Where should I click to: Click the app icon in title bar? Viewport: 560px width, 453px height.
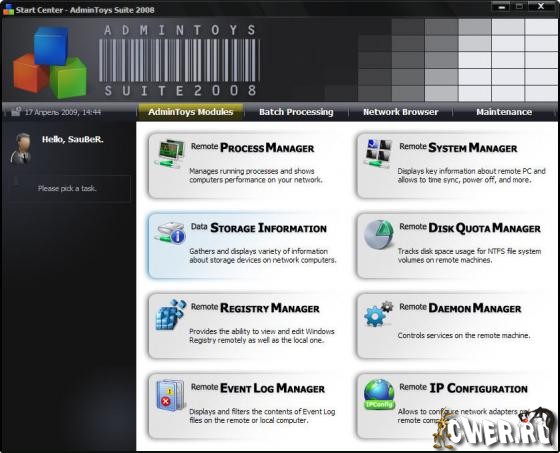[x=8, y=9]
